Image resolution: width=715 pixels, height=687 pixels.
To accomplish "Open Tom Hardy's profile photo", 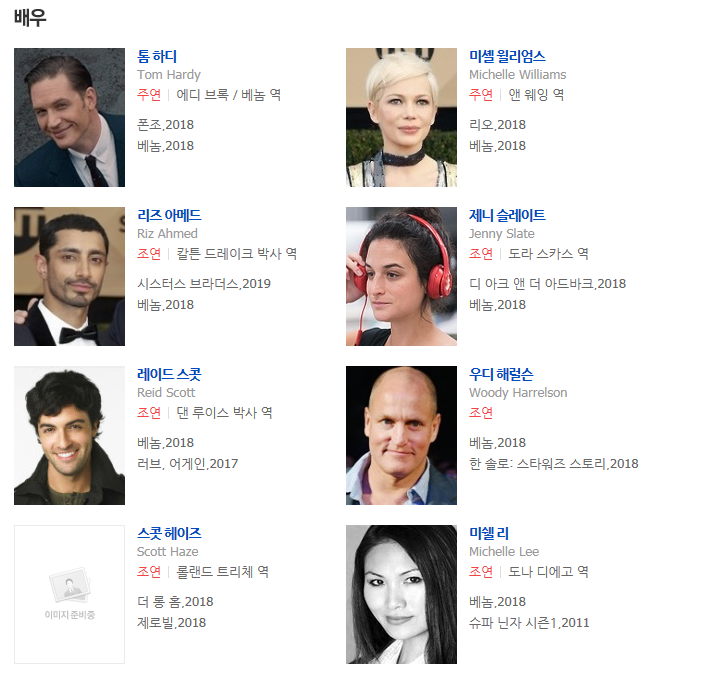I will (69, 117).
